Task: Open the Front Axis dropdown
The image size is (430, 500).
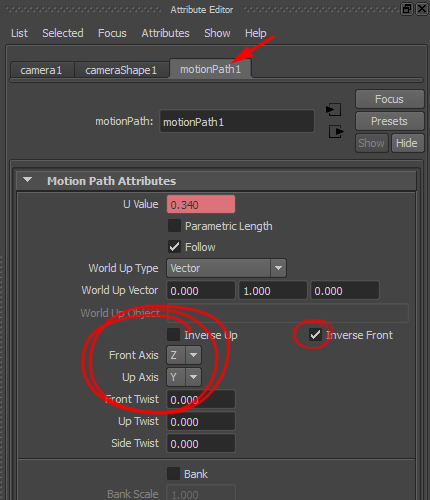Action: 184,355
